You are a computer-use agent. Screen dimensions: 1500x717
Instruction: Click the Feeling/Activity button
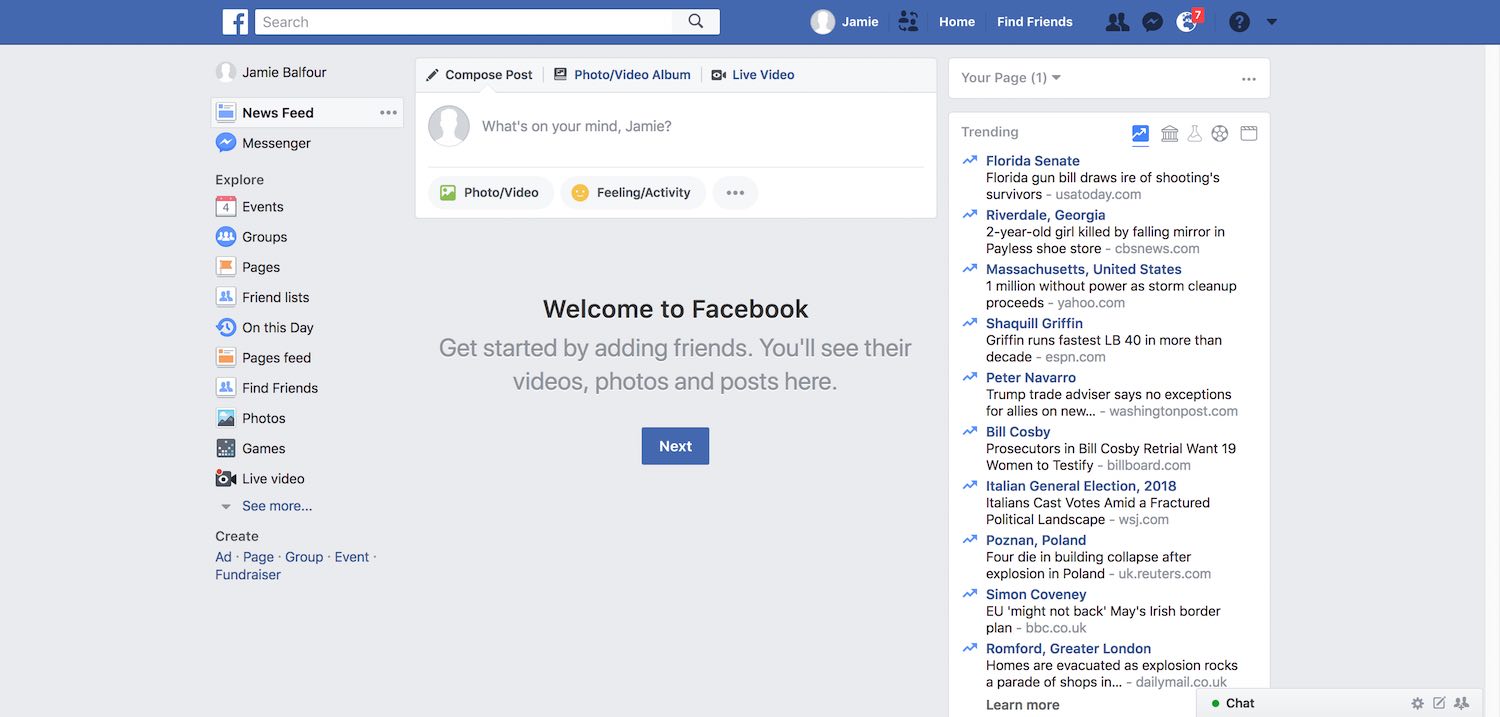tap(632, 193)
